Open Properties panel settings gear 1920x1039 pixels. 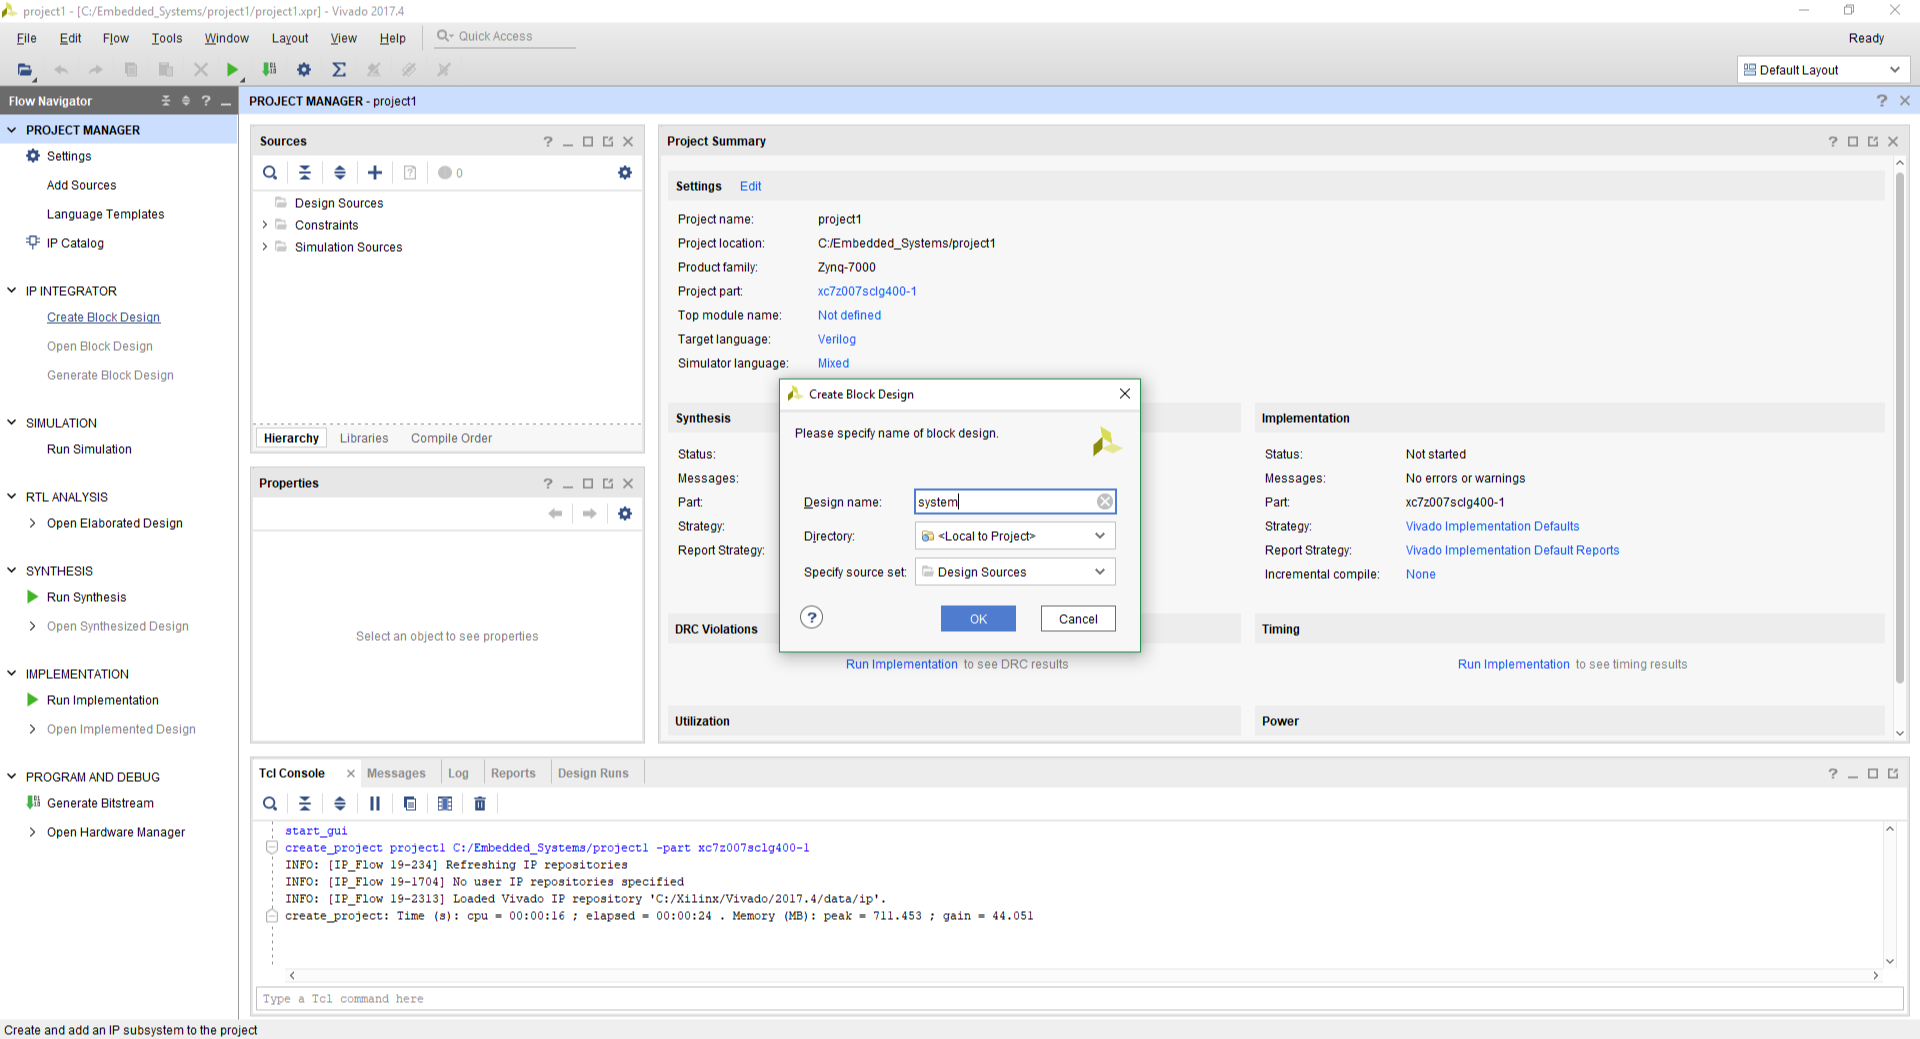coord(625,514)
